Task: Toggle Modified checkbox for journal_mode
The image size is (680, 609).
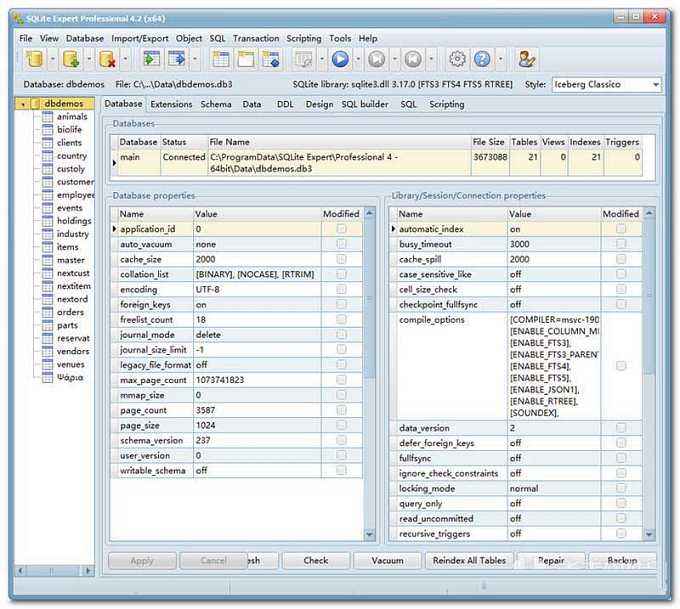Action: point(341,334)
